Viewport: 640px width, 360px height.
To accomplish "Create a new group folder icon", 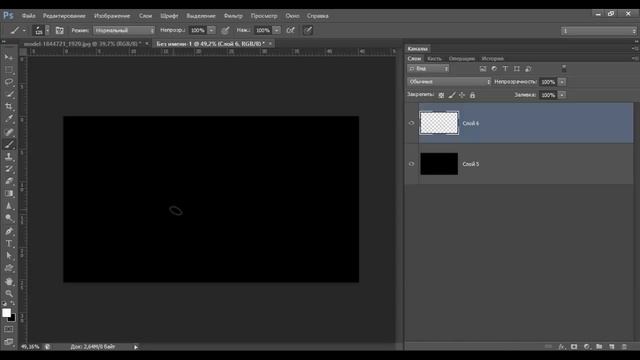I will [599, 347].
